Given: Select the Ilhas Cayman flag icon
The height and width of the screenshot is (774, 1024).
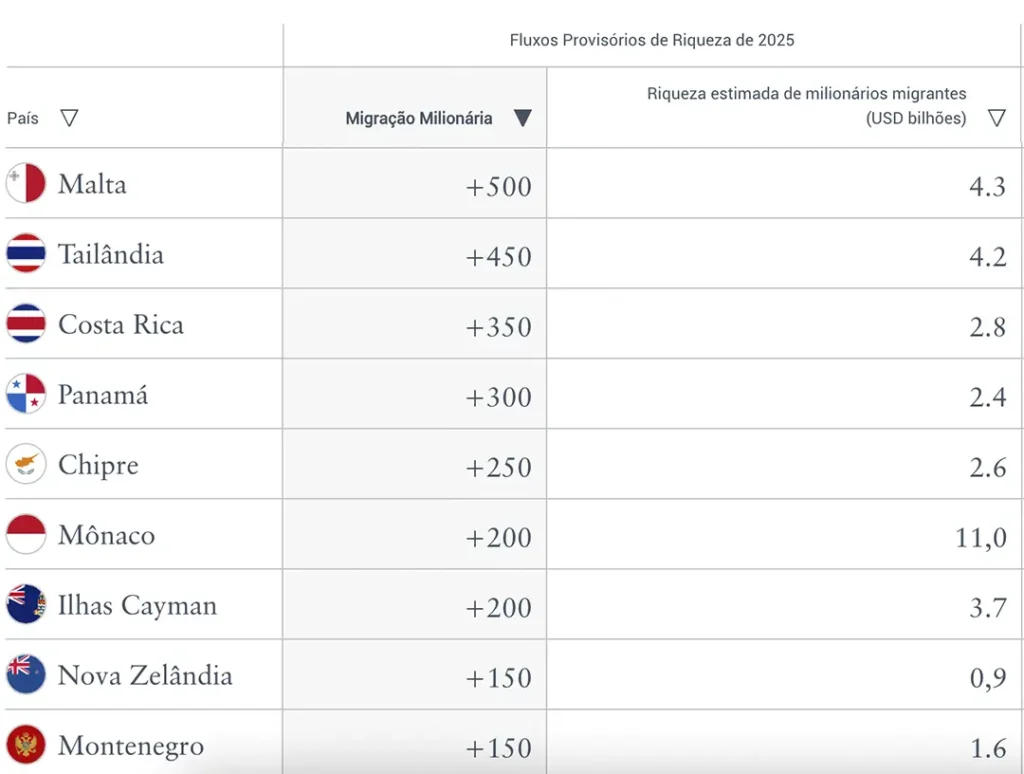Looking at the screenshot, I should point(26,604).
